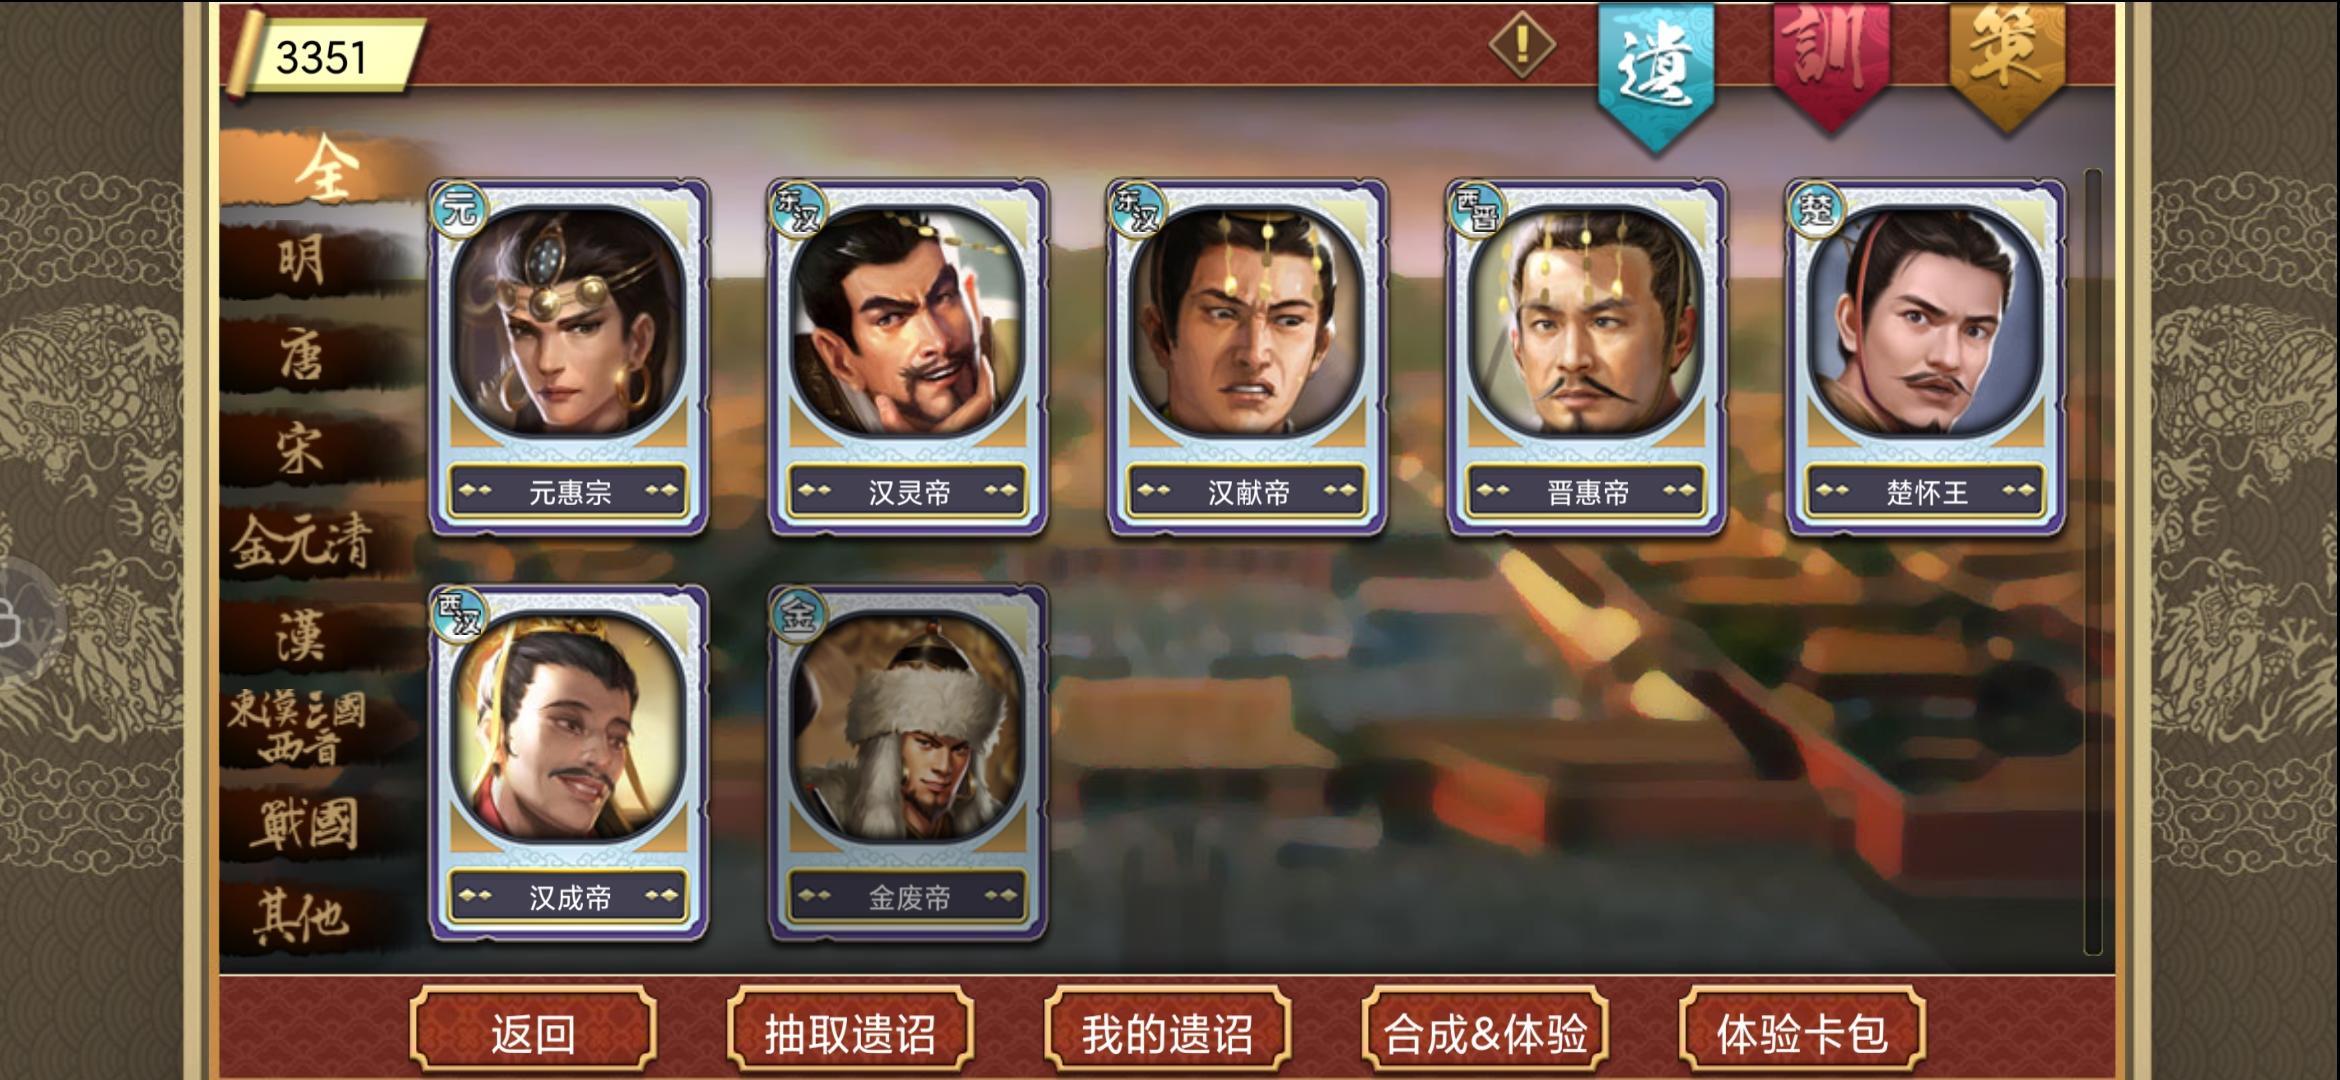Open the 体验卡包 button
The image size is (2340, 1080).
(1802, 1031)
